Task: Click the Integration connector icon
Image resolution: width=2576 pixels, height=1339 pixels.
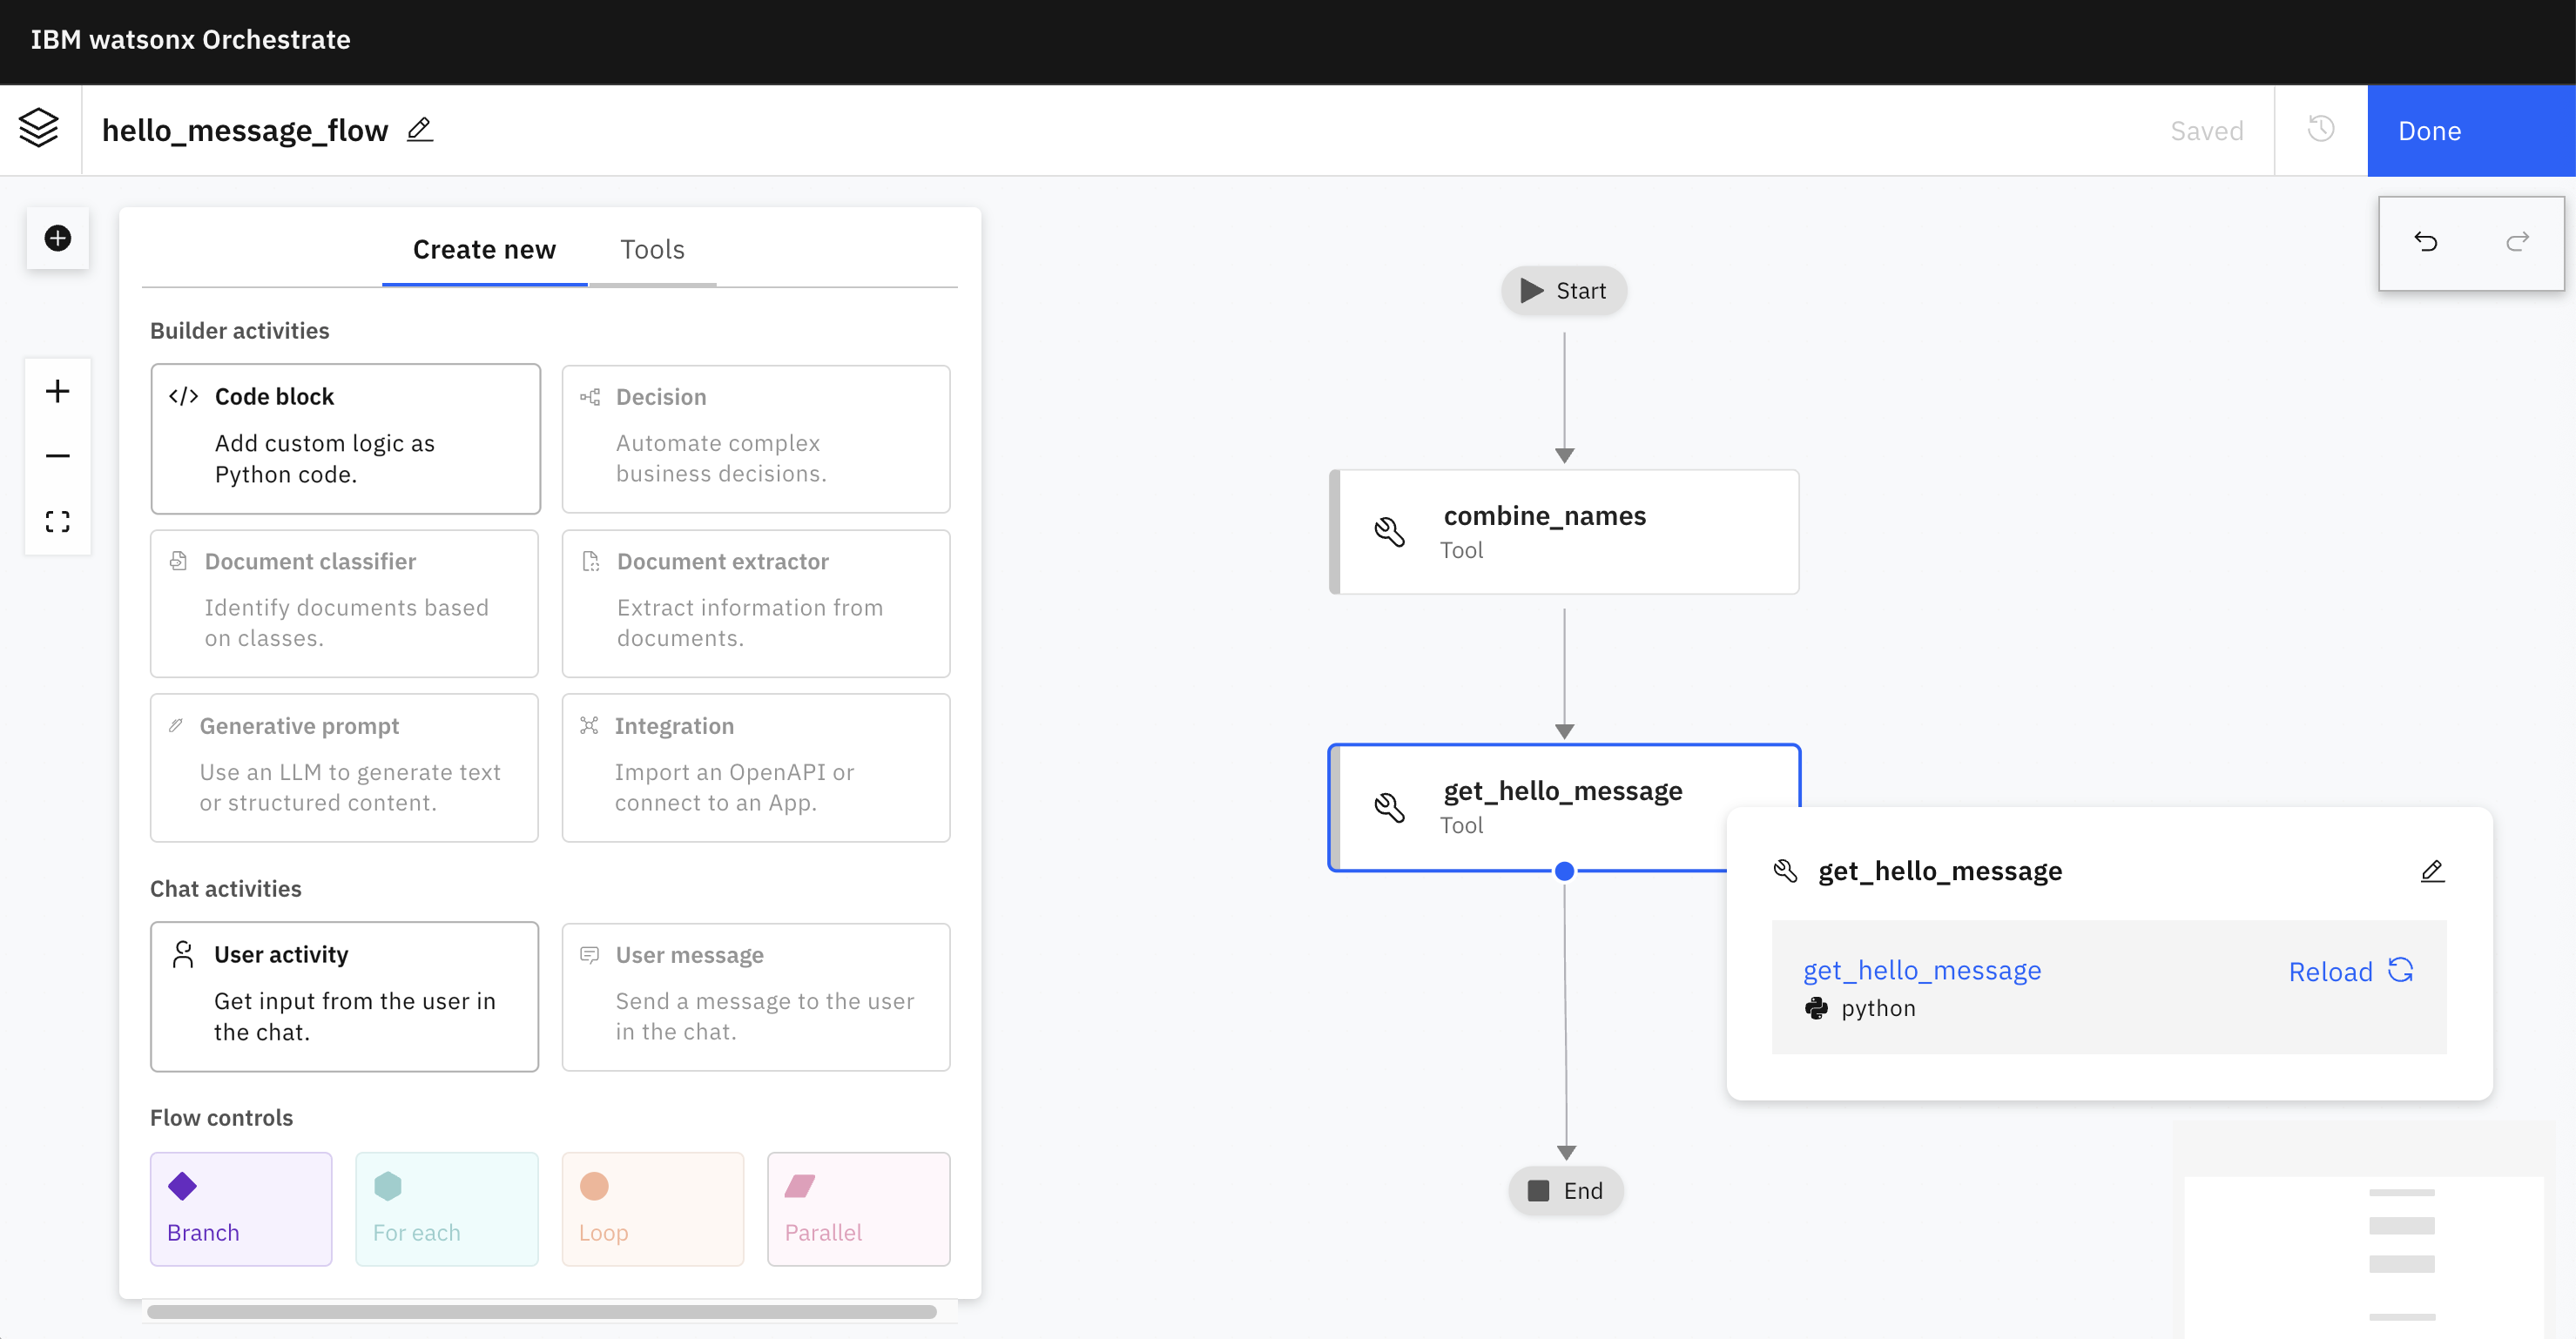Action: [x=589, y=725]
